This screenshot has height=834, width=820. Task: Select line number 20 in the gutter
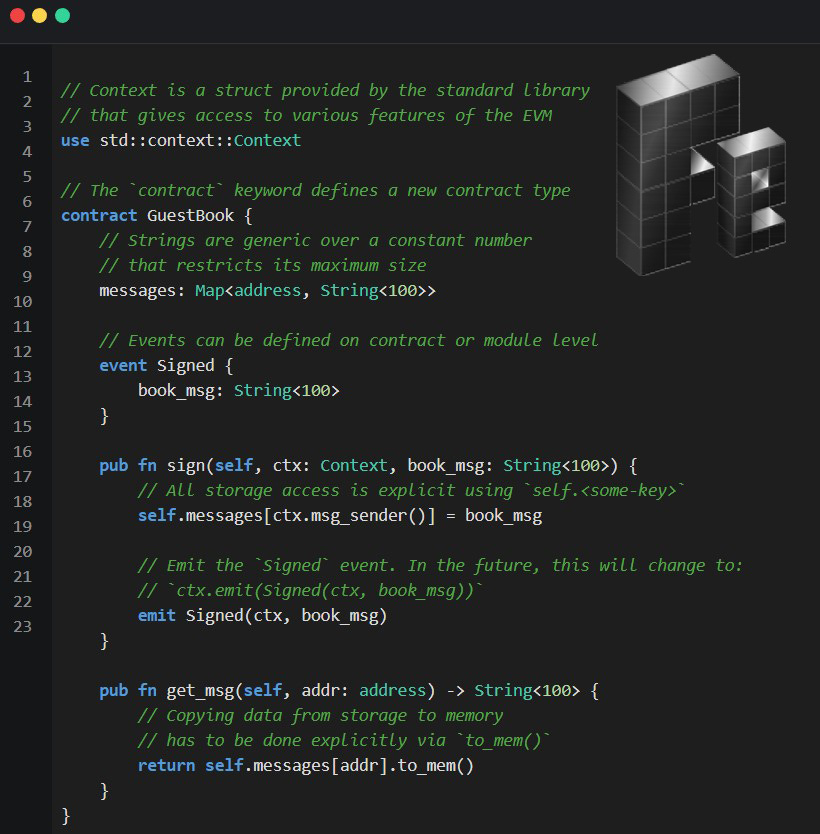click(x=23, y=552)
